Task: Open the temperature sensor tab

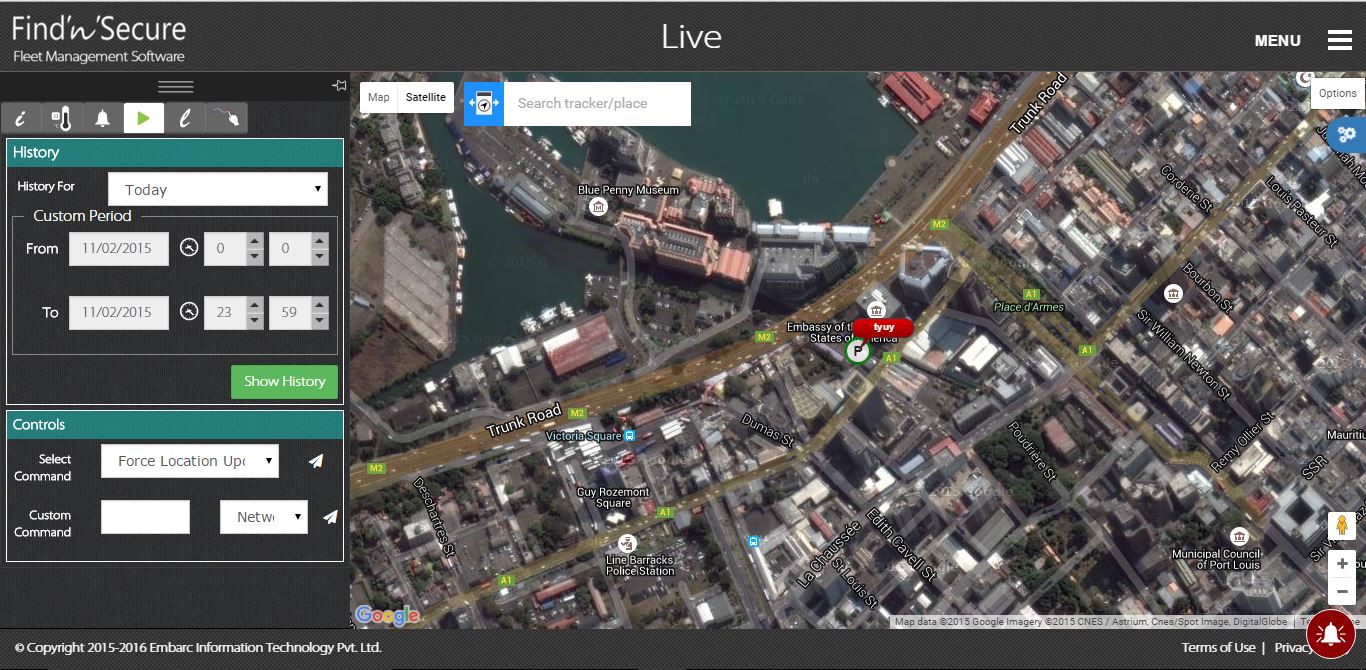Action: [x=62, y=118]
